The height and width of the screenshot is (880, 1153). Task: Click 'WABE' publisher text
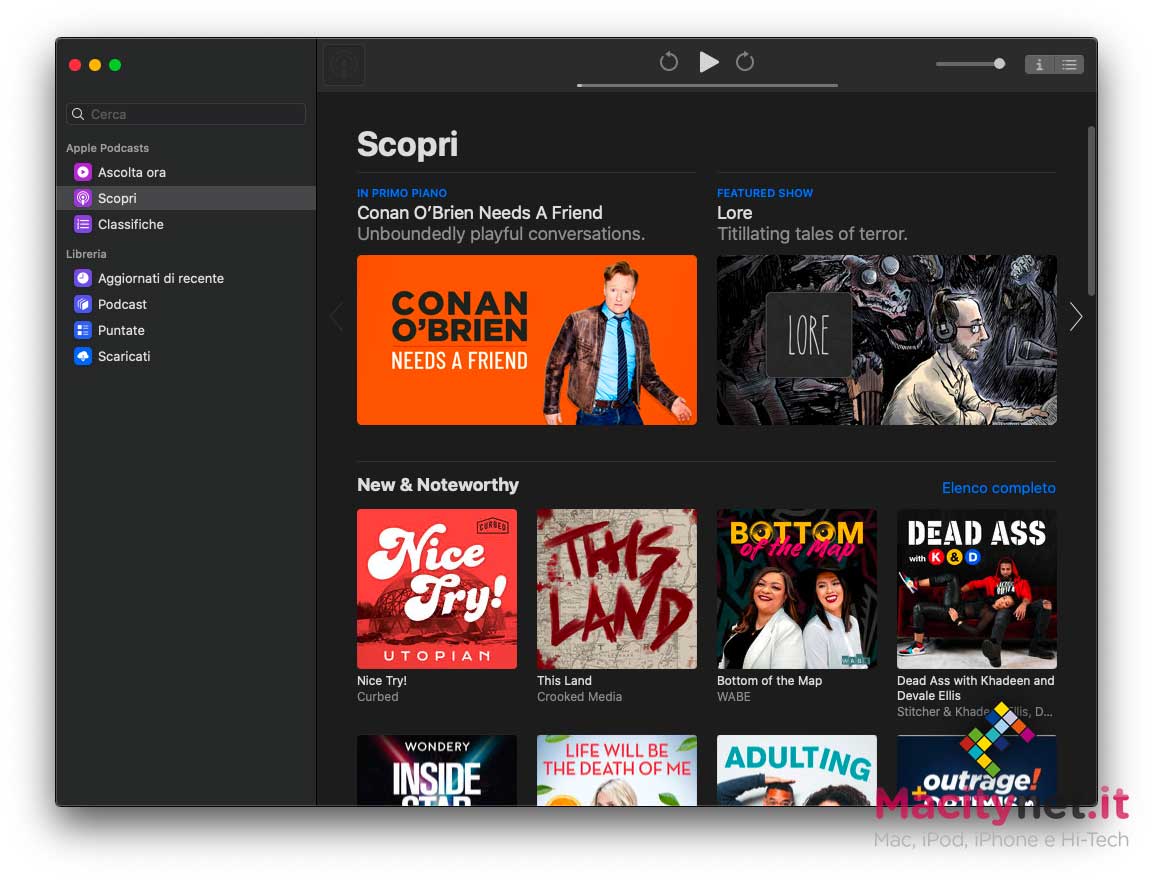(734, 696)
